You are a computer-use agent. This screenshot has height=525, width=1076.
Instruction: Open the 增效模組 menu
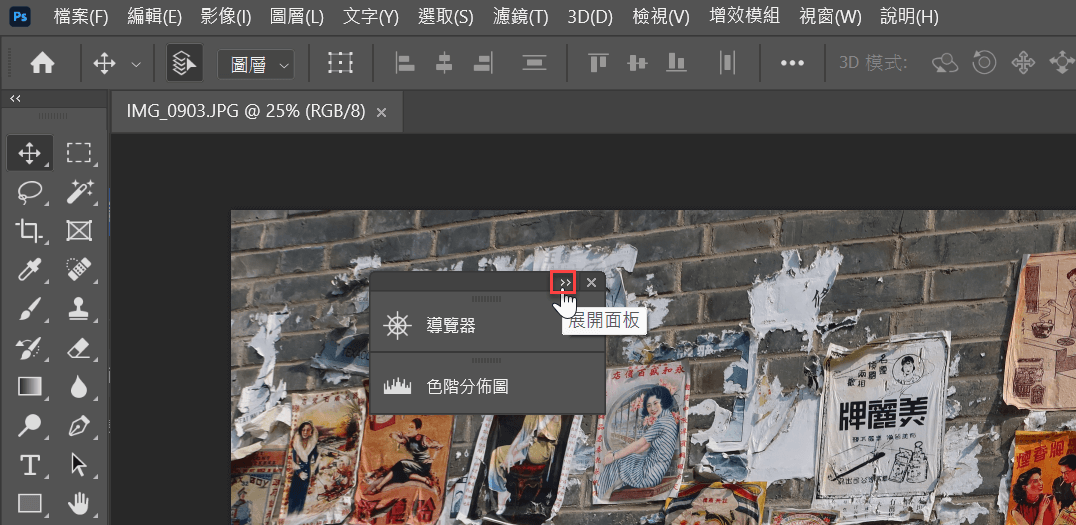pyautogui.click(x=745, y=16)
